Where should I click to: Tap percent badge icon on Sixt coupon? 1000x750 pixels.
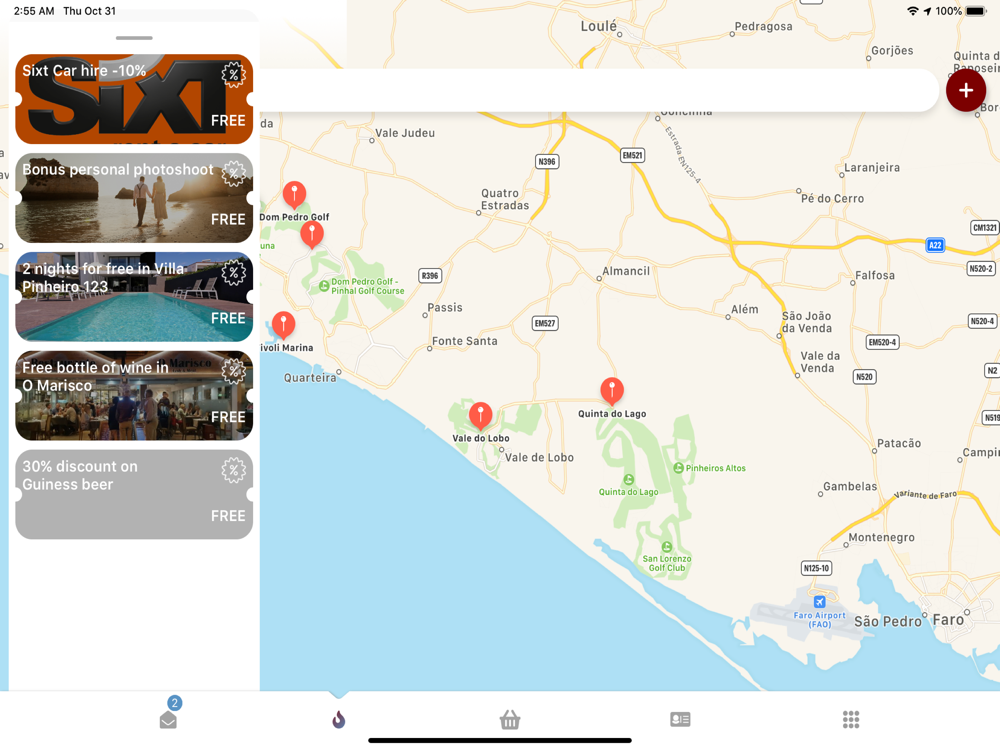click(233, 75)
